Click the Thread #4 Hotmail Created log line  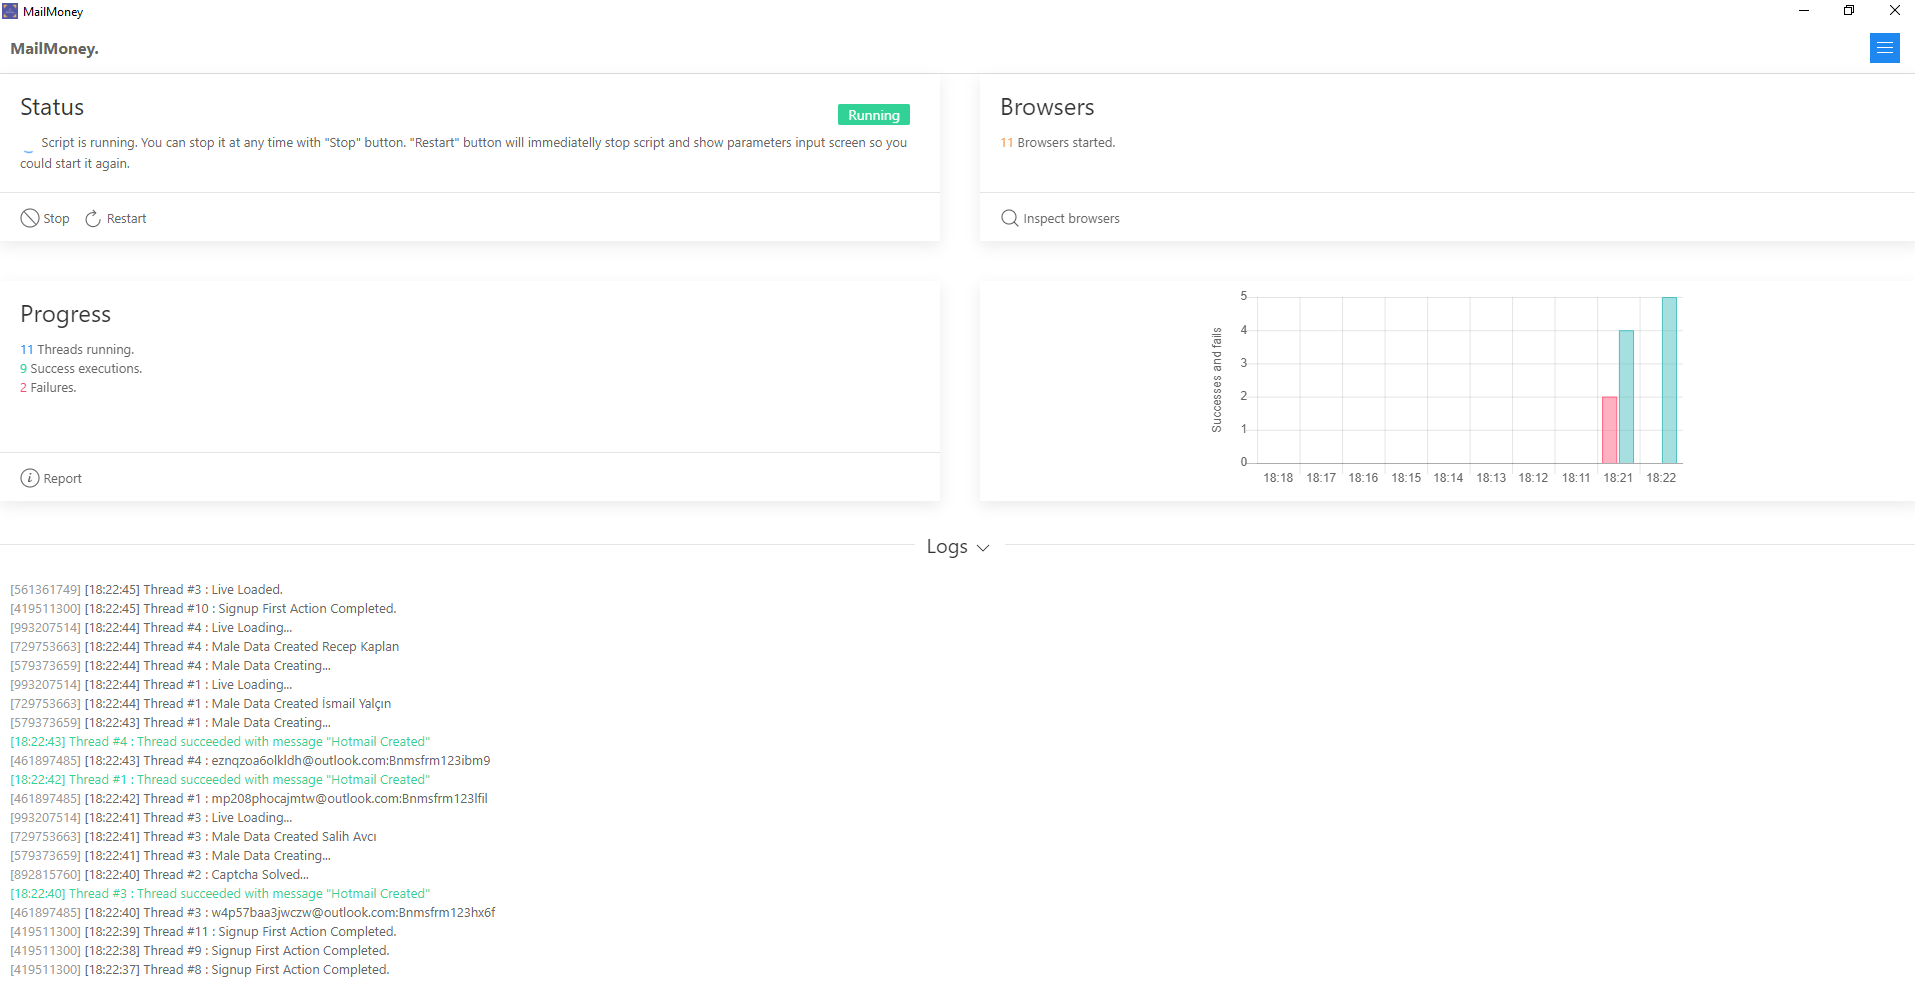click(220, 742)
